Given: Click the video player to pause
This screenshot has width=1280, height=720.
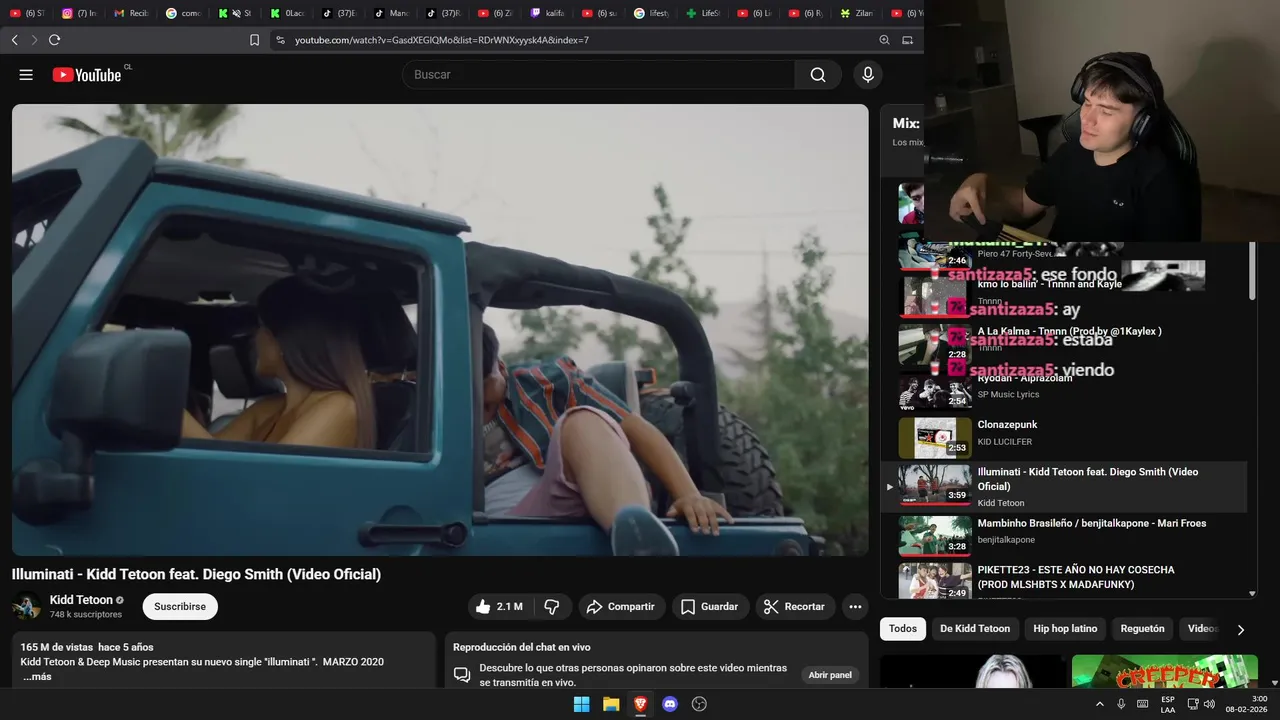Looking at the screenshot, I should [x=440, y=330].
